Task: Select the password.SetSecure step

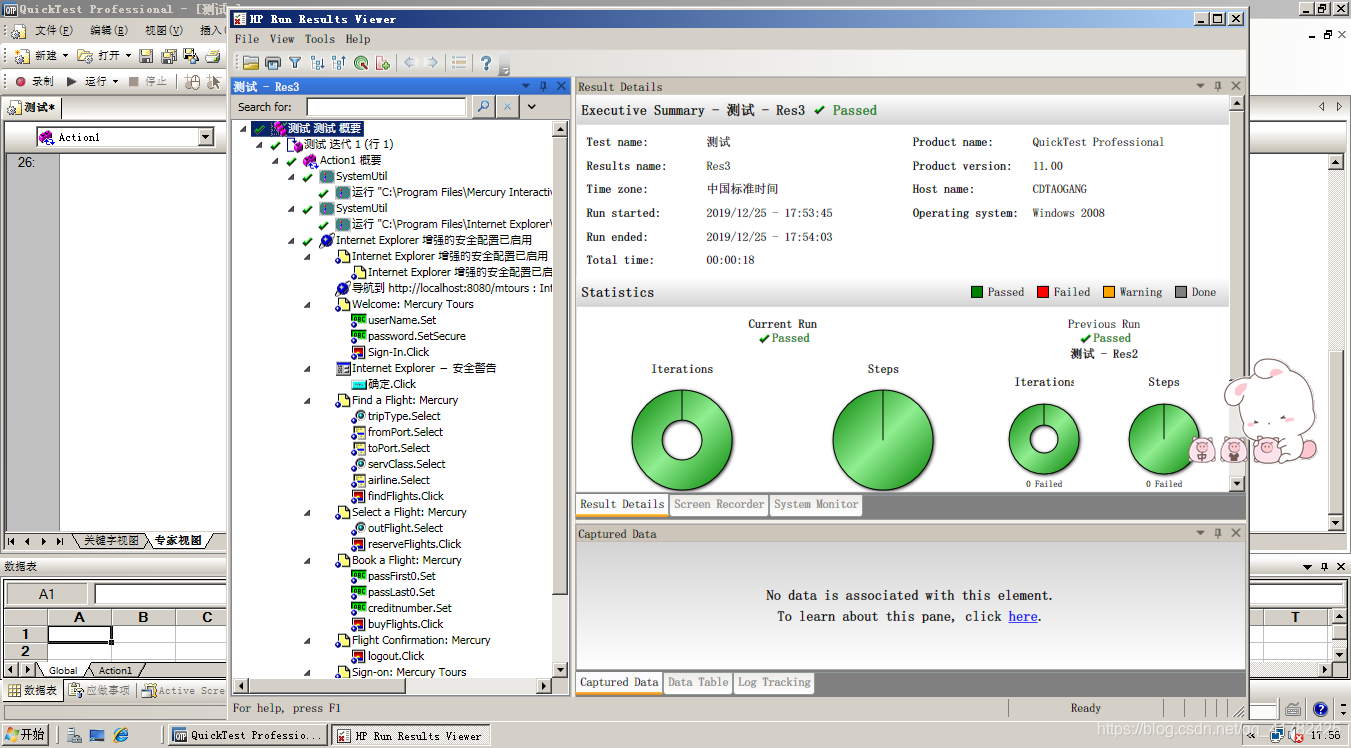Action: coord(416,336)
